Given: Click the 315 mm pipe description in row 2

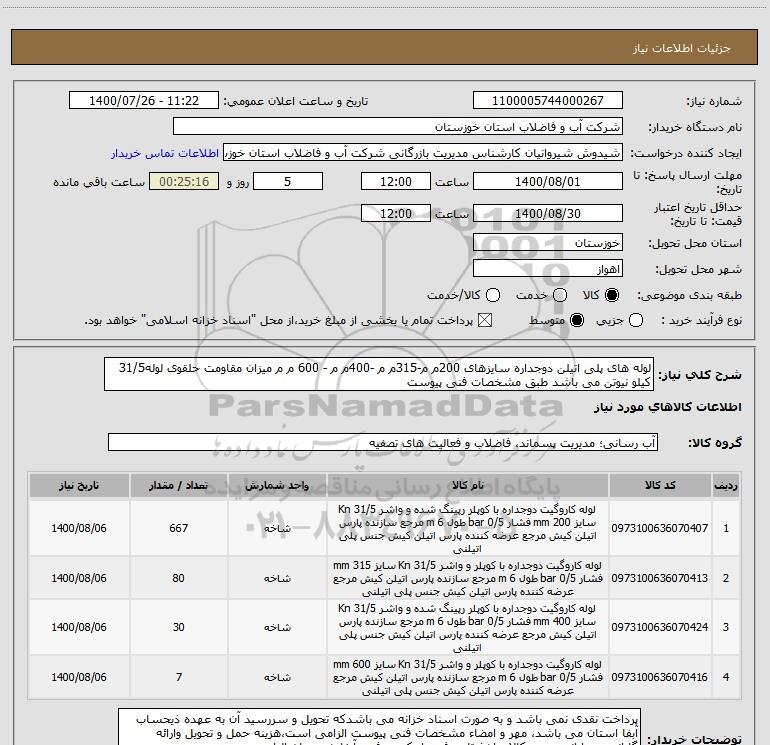Looking at the screenshot, I should tap(468, 578).
